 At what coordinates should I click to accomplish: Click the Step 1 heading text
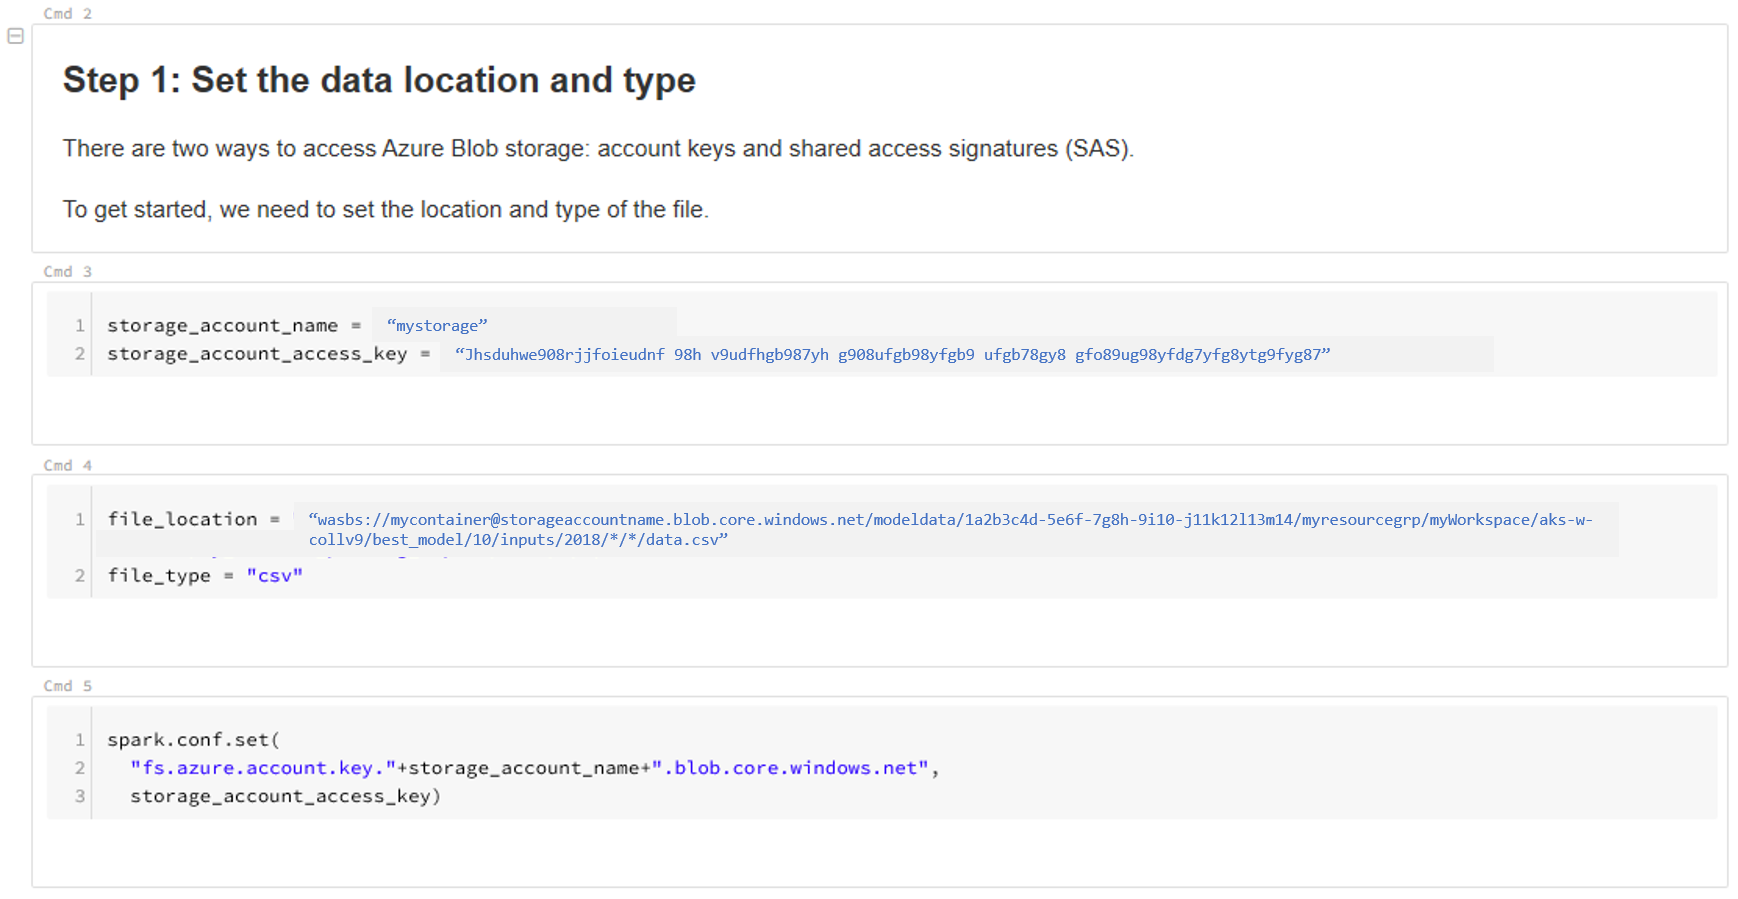pos(379,80)
